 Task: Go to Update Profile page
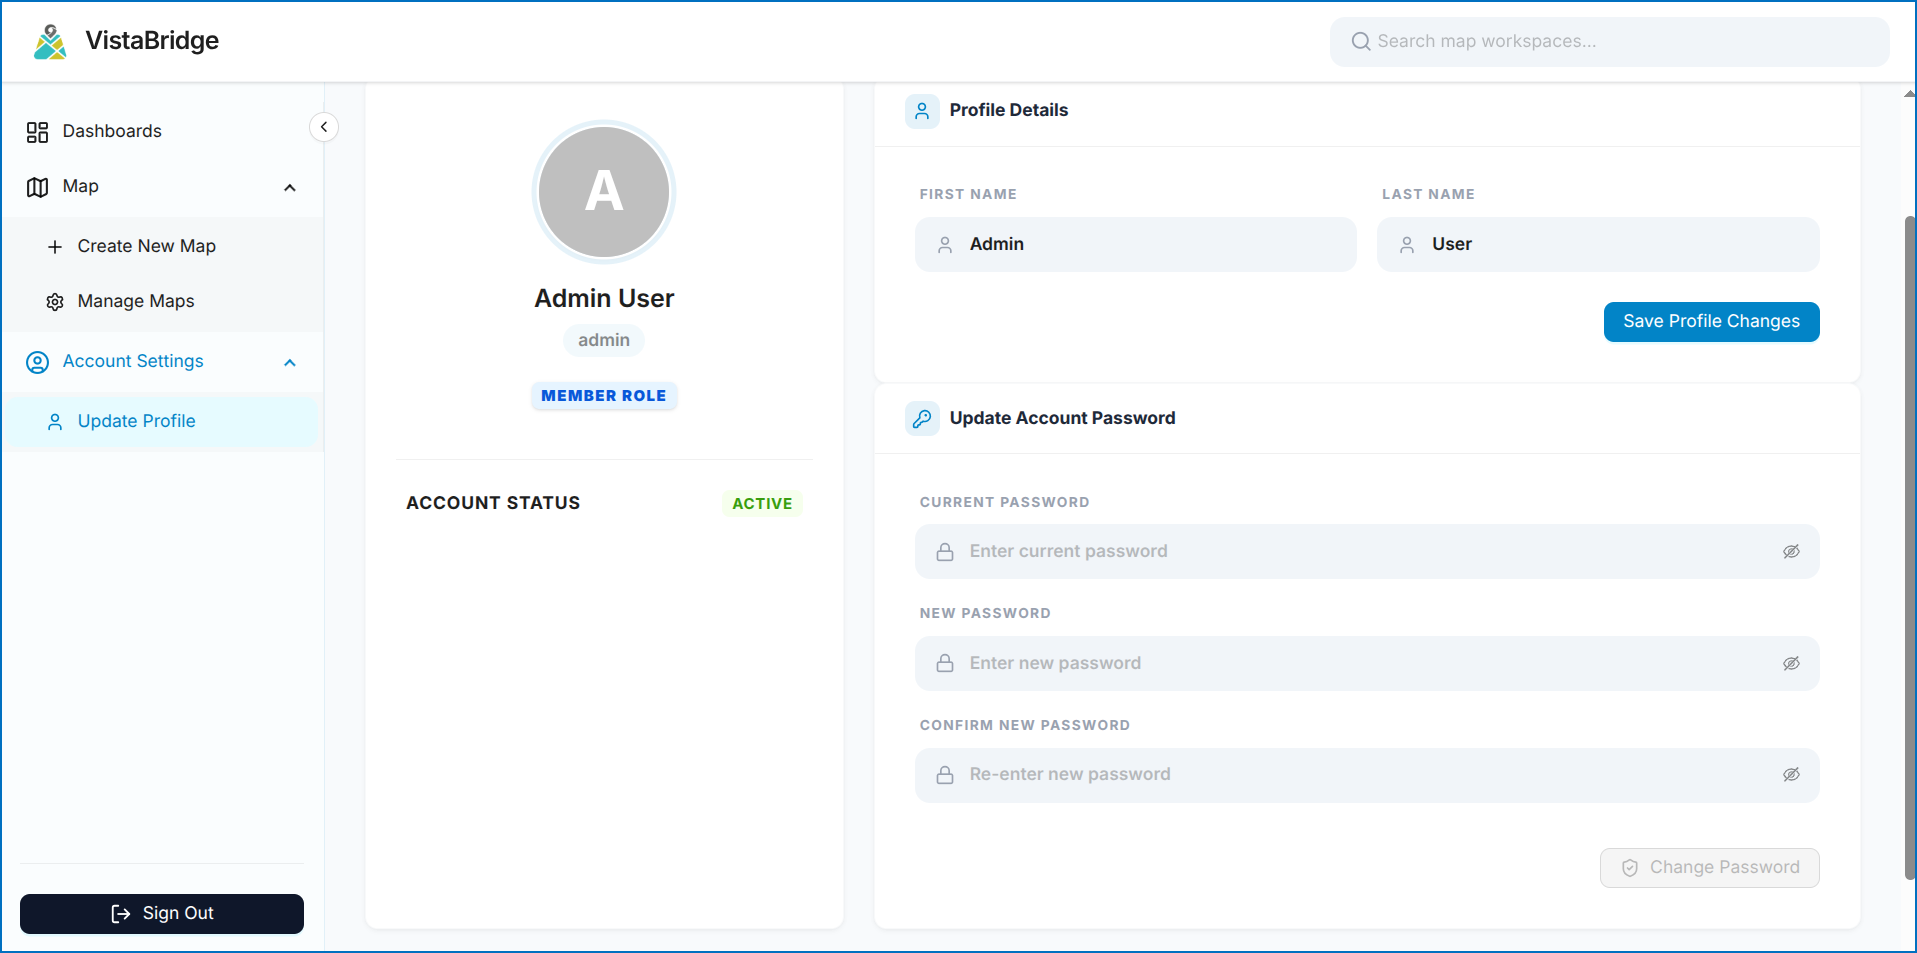[x=162, y=422]
